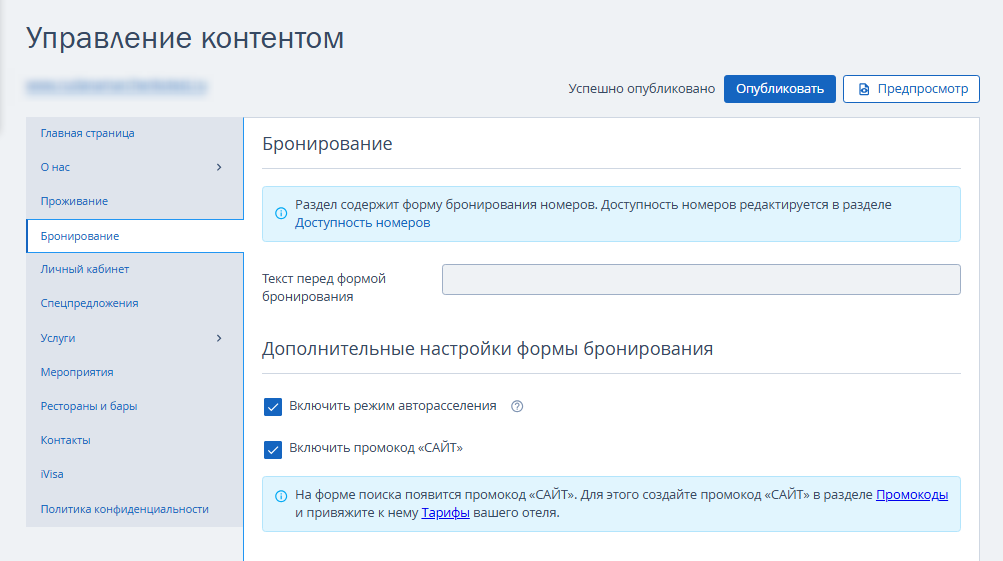Image resolution: width=1003 pixels, height=561 pixels.
Task: Expand the Услуги submenu chevron
Action: 219,338
